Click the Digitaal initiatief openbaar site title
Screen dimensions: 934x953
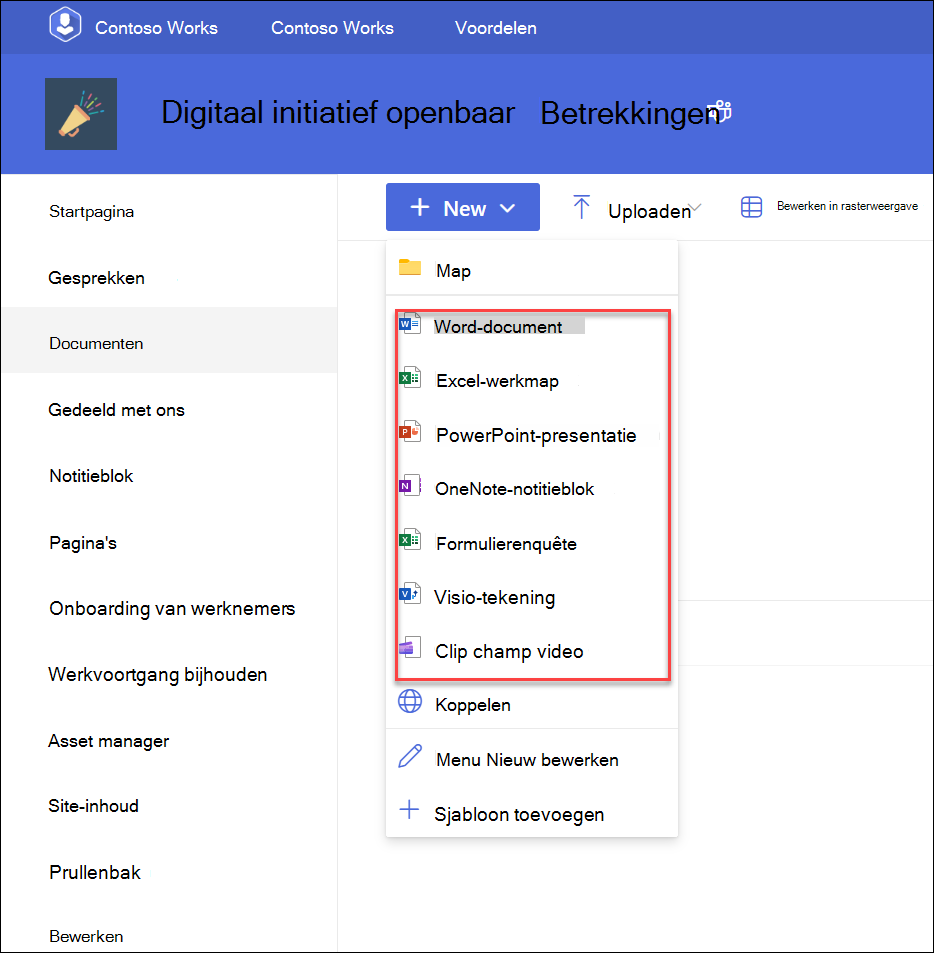(x=338, y=112)
